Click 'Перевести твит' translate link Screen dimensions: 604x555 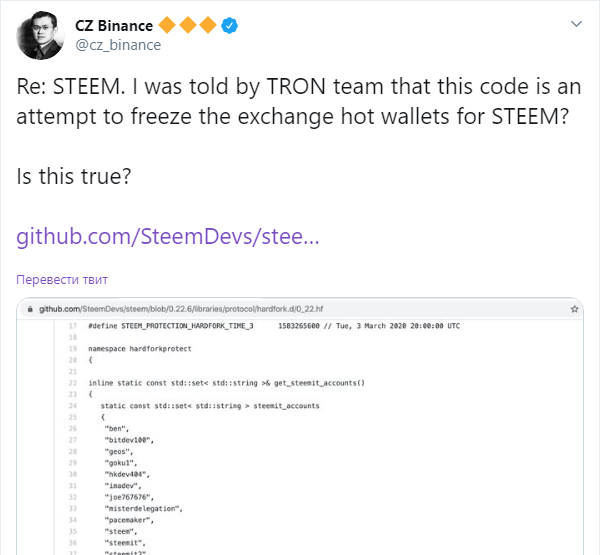tap(61, 279)
